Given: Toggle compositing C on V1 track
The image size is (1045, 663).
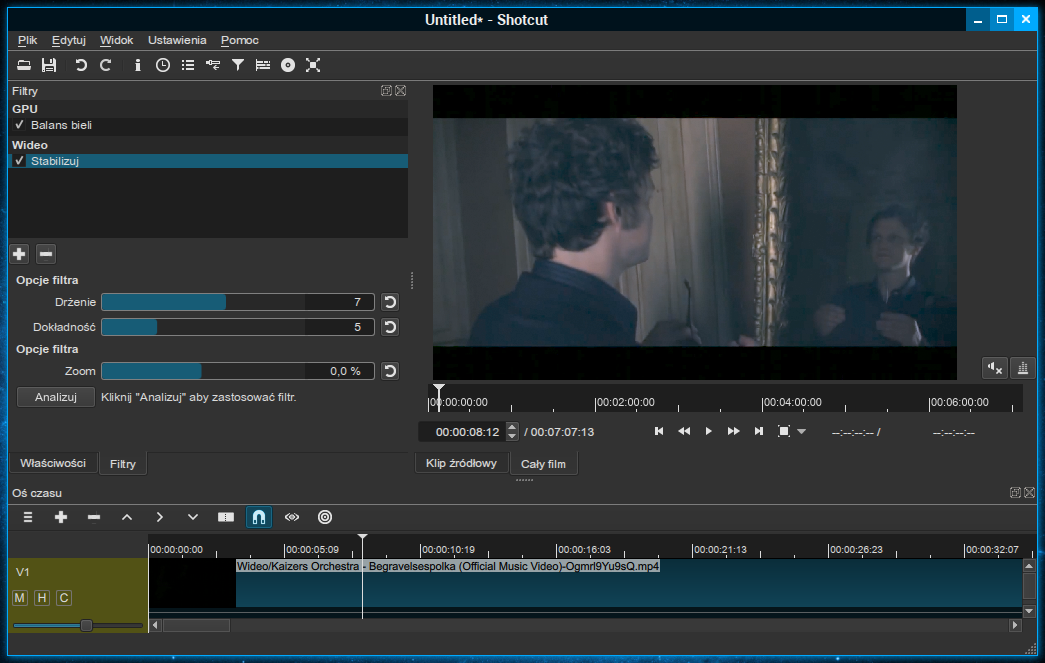Looking at the screenshot, I should [x=64, y=598].
